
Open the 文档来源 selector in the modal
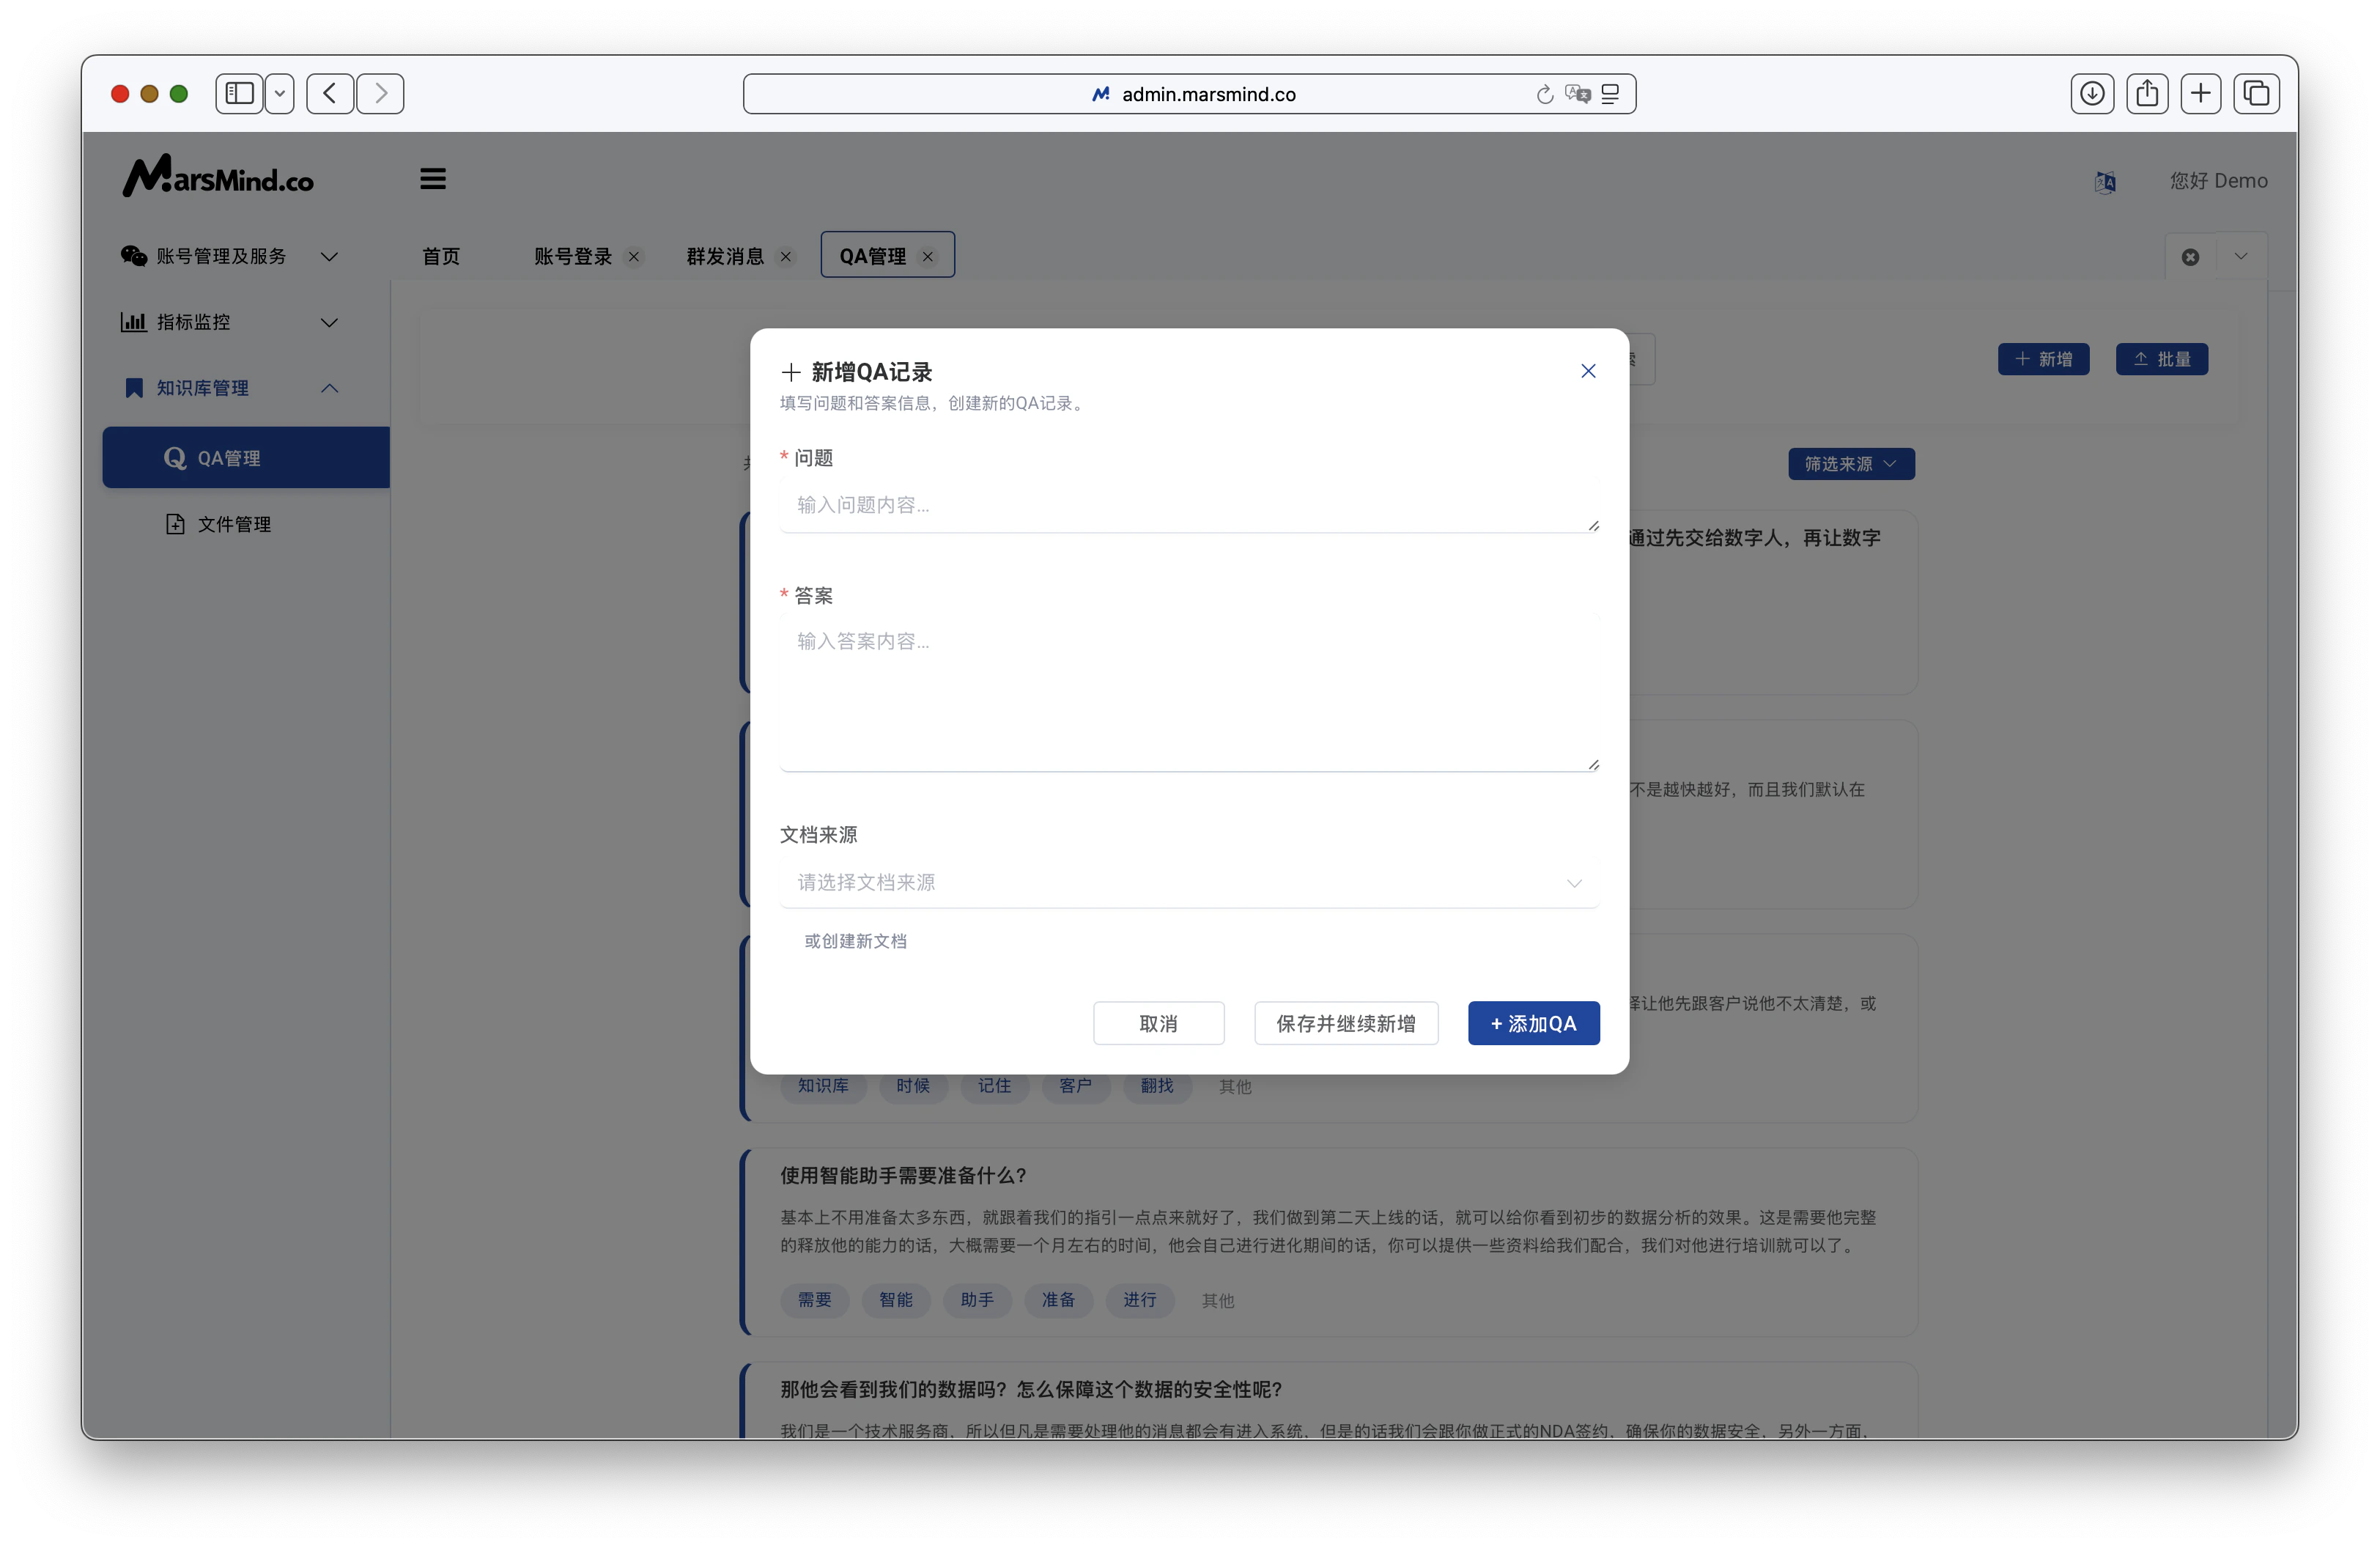click(1188, 883)
